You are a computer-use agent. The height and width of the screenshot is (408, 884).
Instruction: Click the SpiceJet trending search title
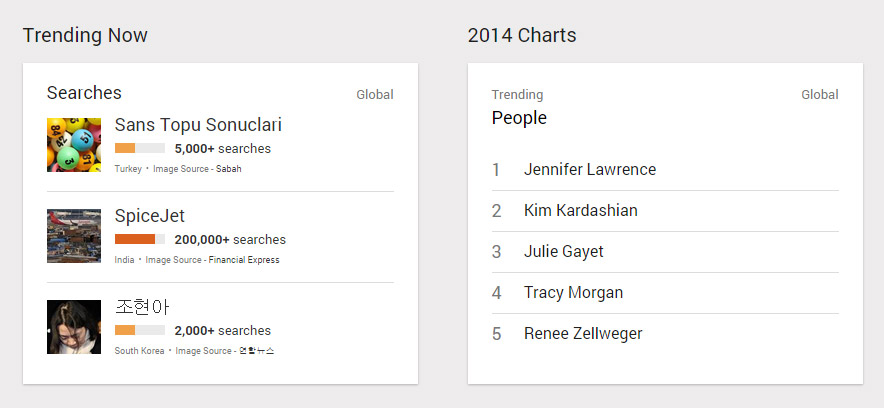coord(150,216)
